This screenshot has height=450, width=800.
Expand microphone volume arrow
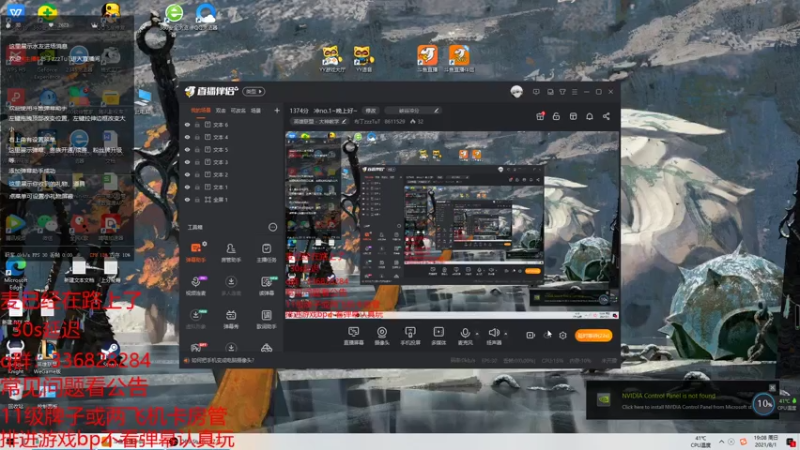(x=477, y=334)
